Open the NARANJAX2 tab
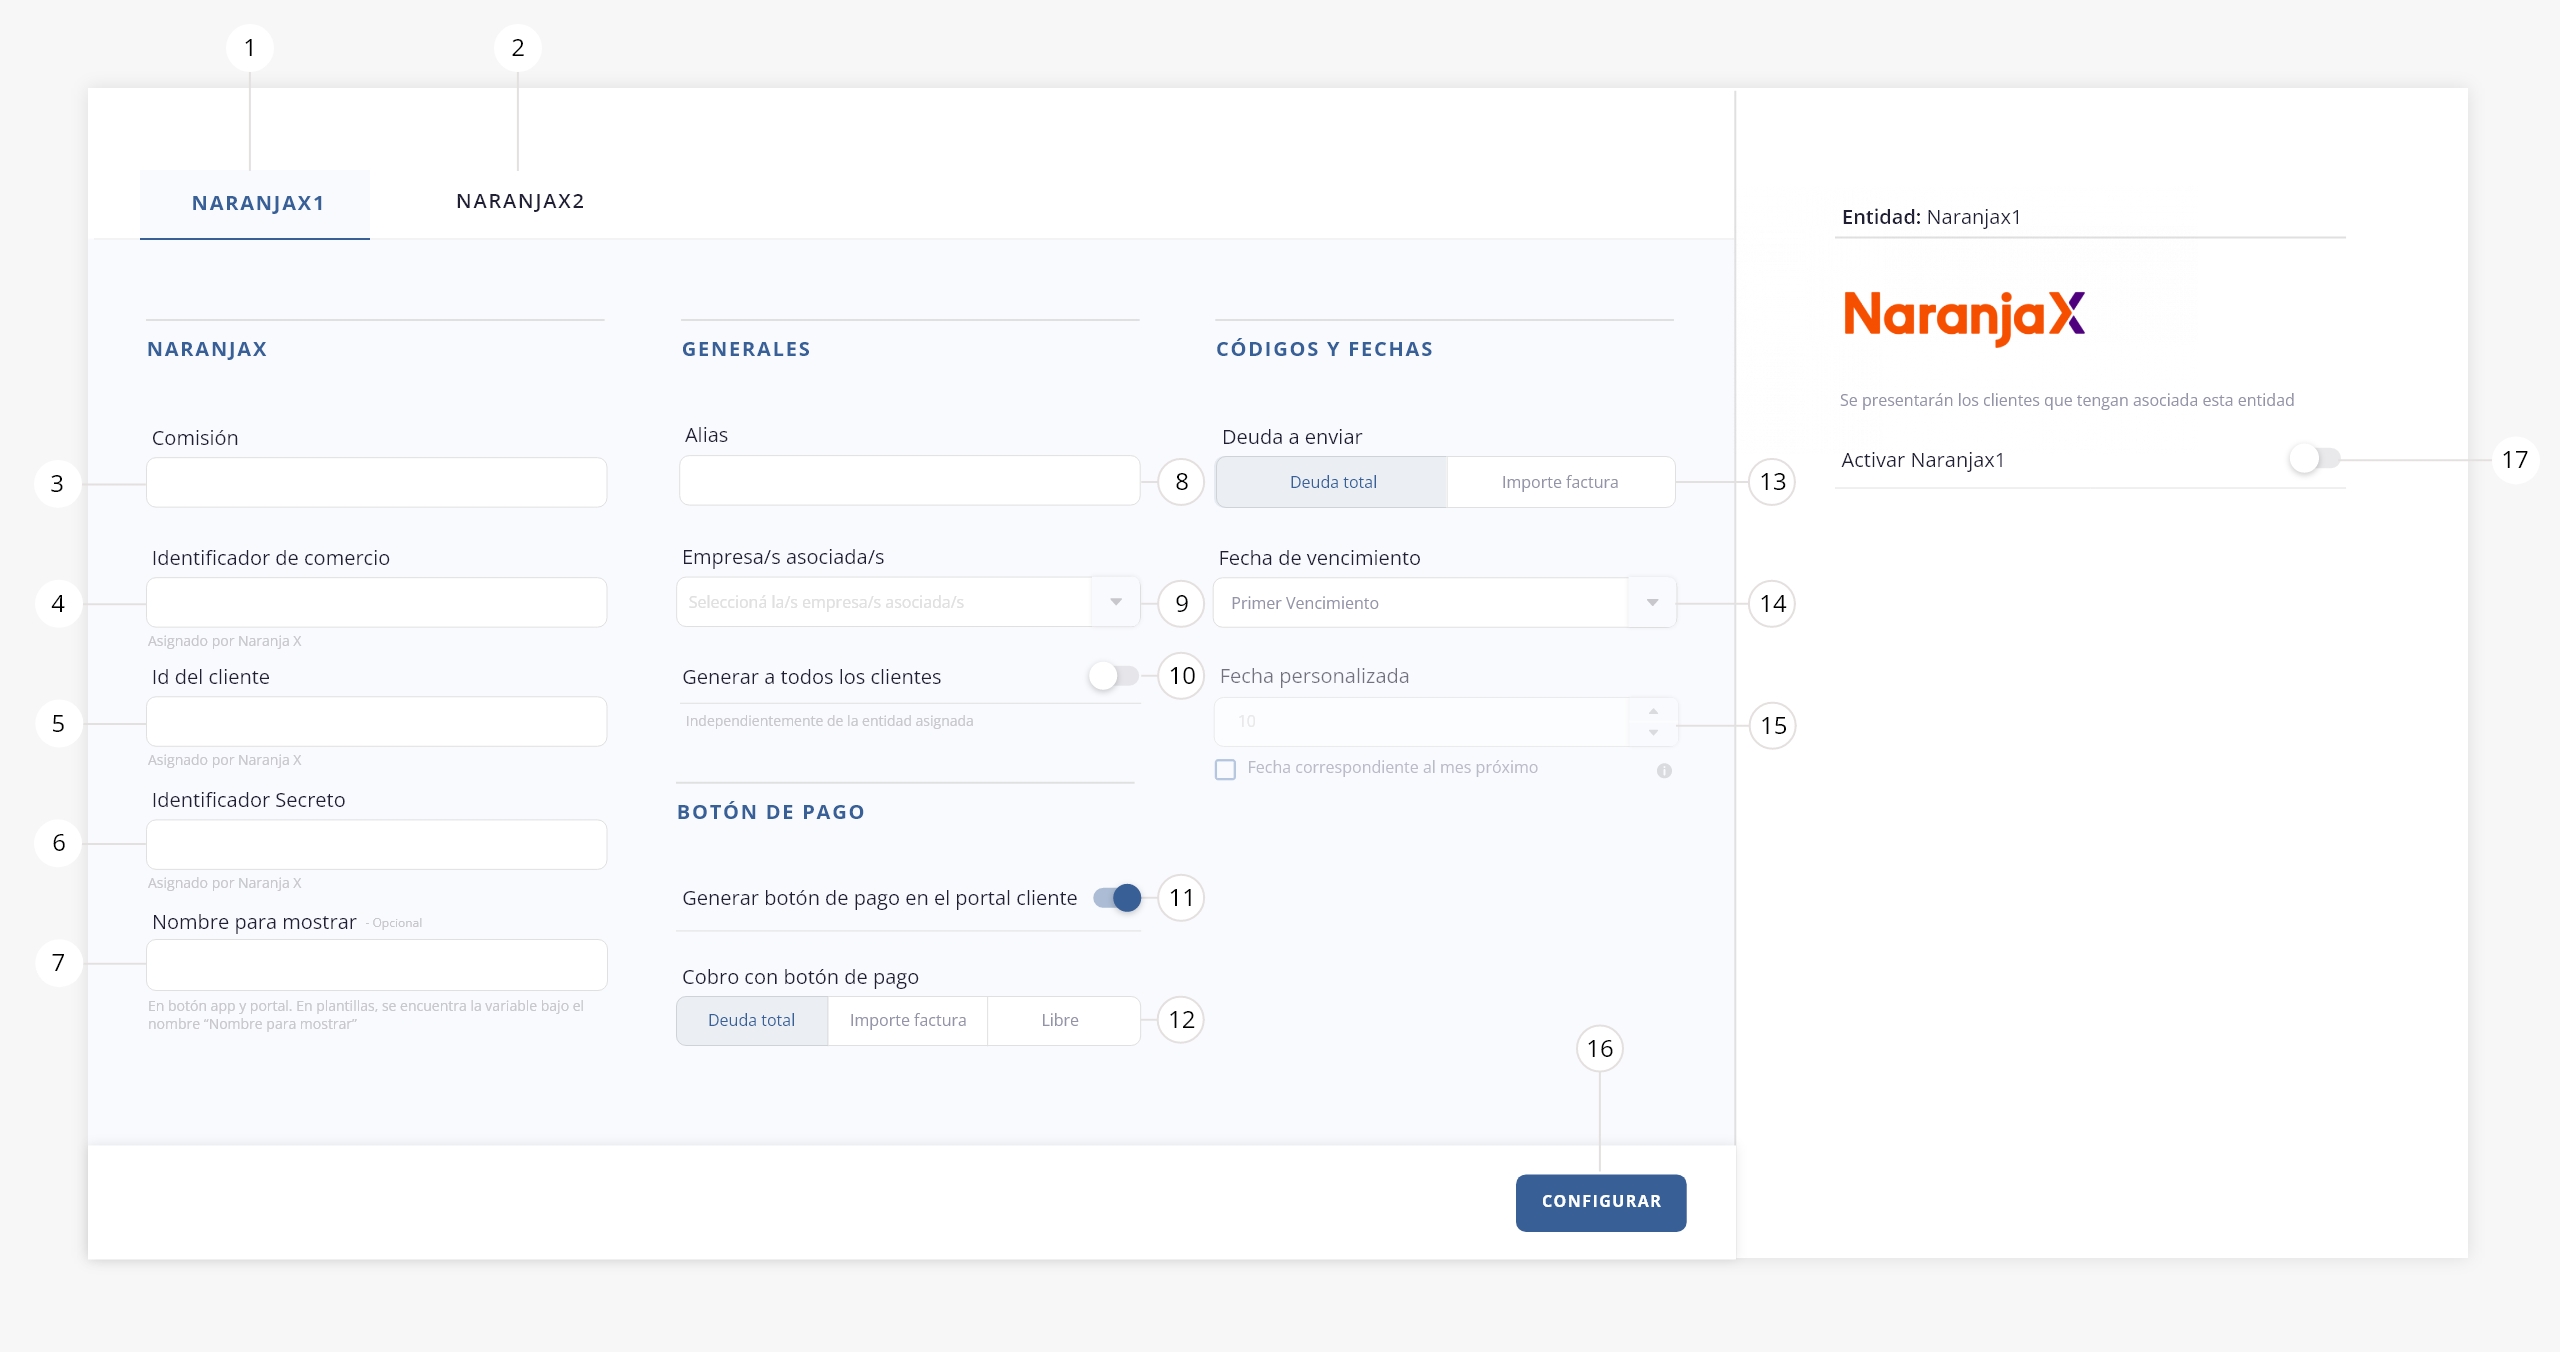This screenshot has height=1352, width=2560. pyautogui.click(x=520, y=202)
